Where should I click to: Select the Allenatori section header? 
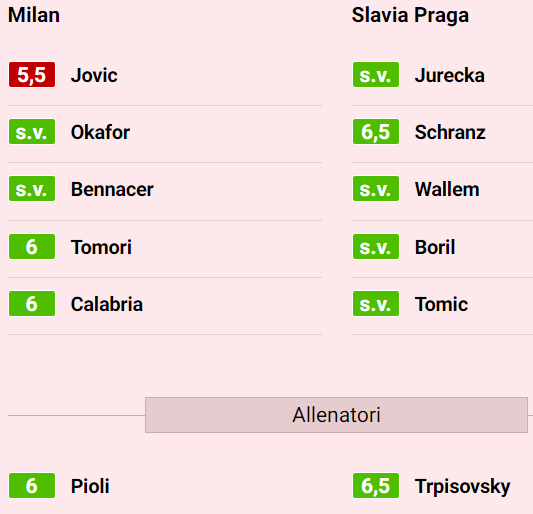tap(336, 415)
